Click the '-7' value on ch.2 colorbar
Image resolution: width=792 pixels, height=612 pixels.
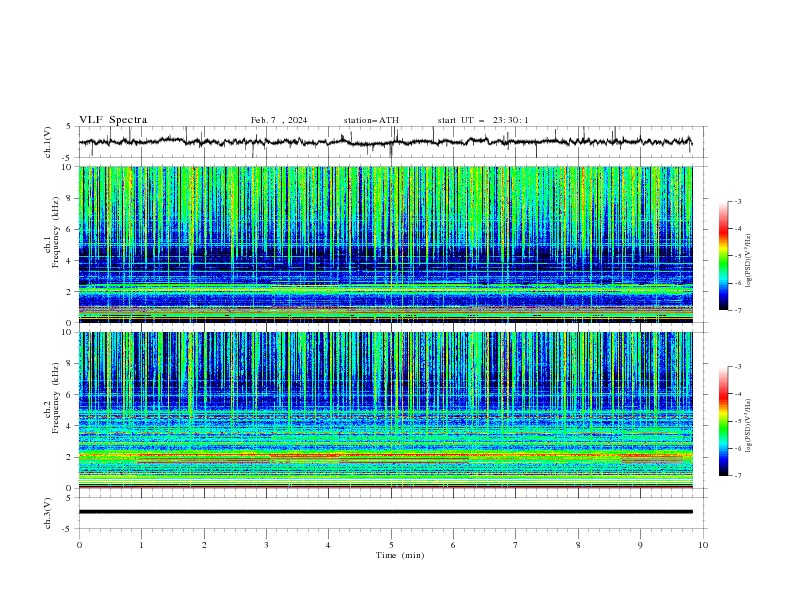tap(737, 475)
